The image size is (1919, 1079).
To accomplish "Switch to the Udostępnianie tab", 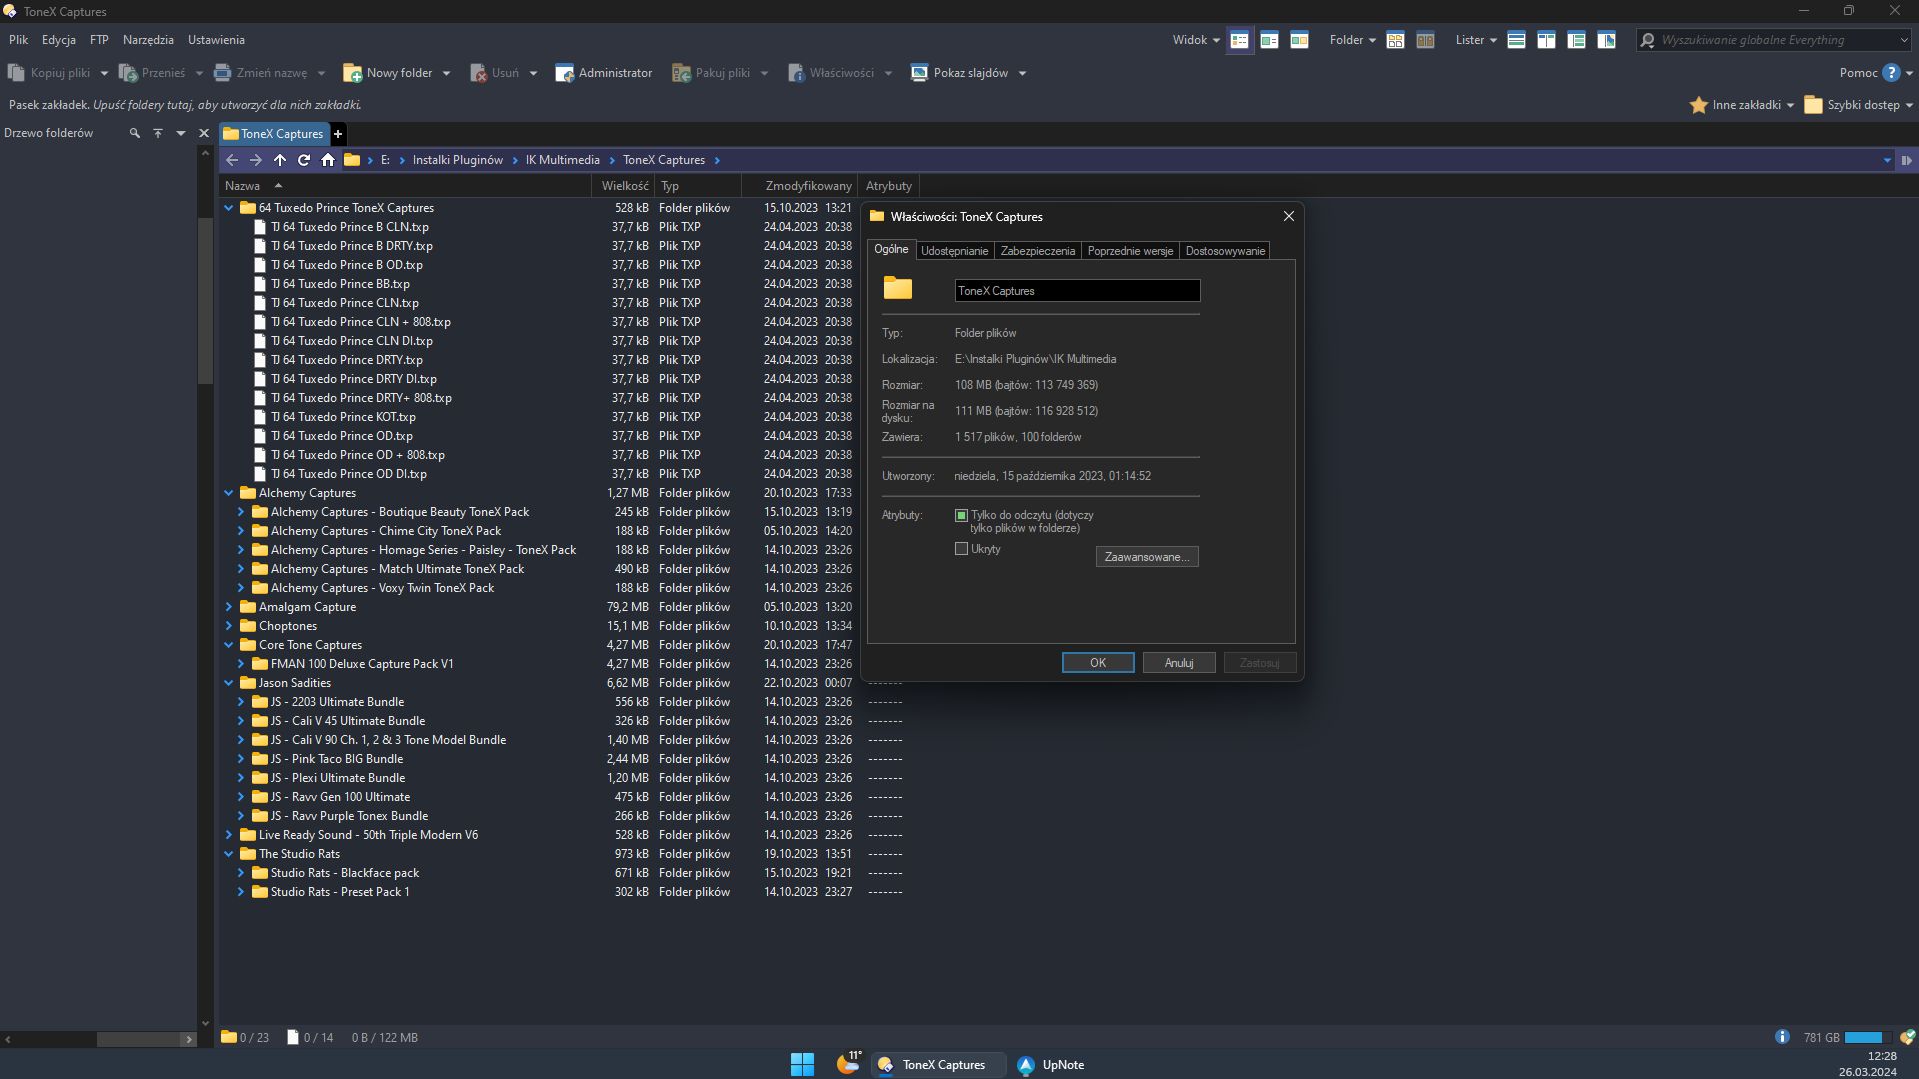I will pyautogui.click(x=954, y=251).
